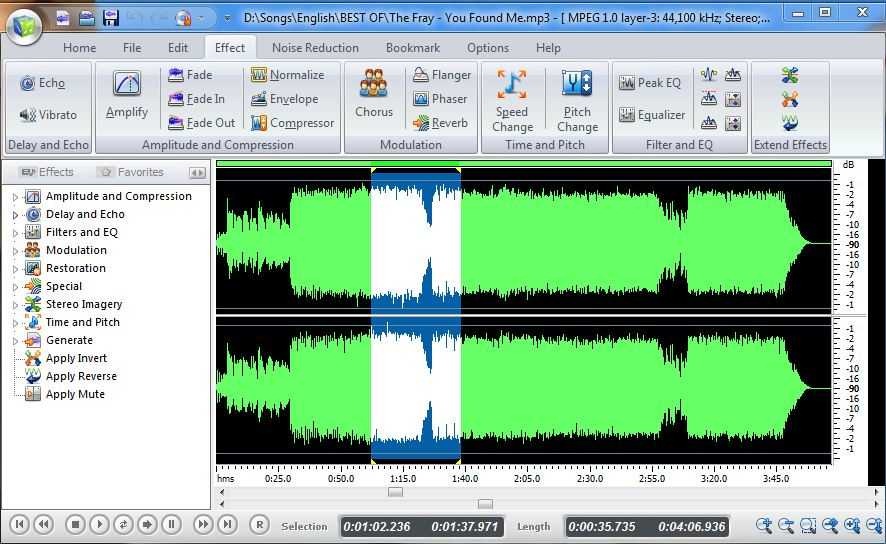Switch to the Noise Reduction tab
Viewport: 886px width, 544px height.
pyautogui.click(x=315, y=47)
